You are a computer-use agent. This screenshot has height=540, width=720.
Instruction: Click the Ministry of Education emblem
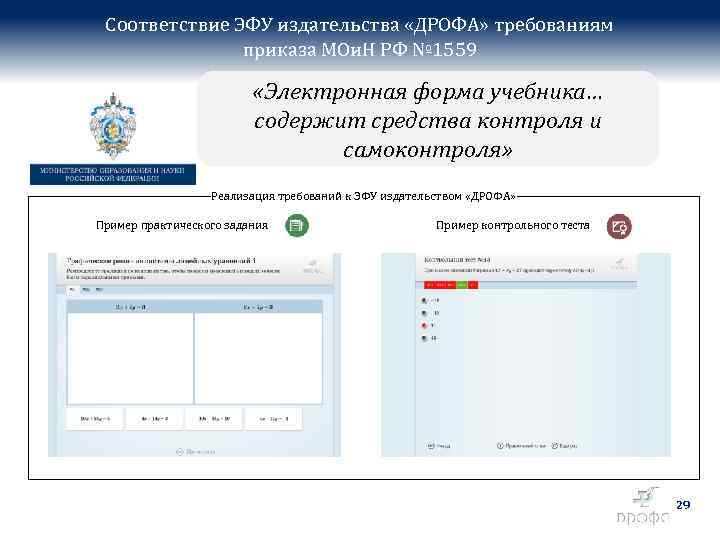[112, 125]
